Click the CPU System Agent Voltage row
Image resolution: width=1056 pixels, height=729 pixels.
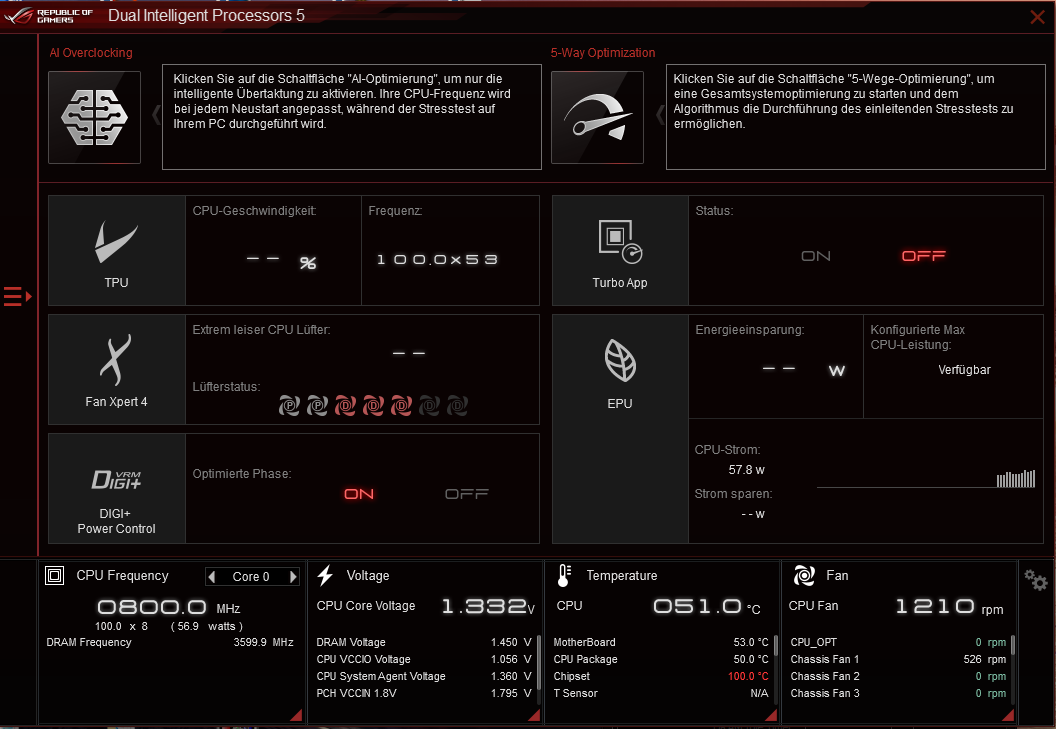tap(424, 676)
